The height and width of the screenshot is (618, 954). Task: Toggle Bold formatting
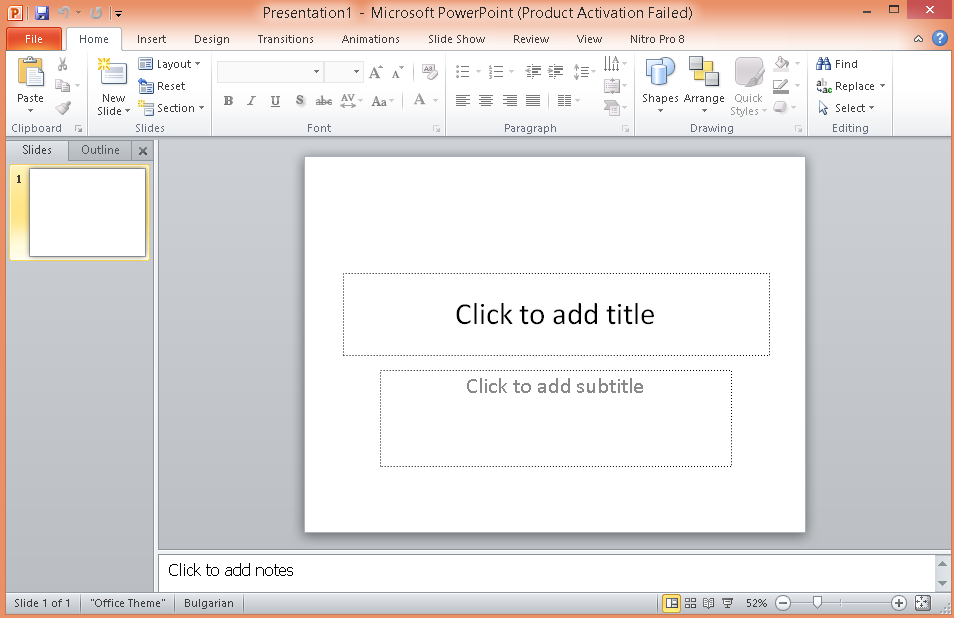click(x=228, y=101)
